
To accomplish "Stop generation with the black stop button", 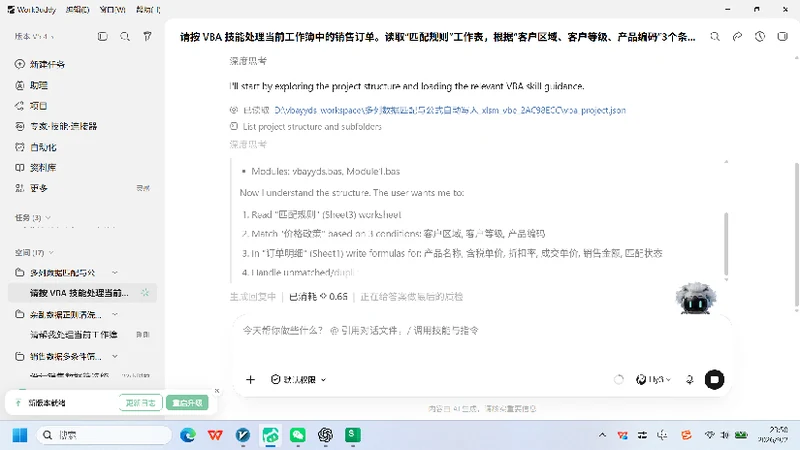I will [714, 380].
